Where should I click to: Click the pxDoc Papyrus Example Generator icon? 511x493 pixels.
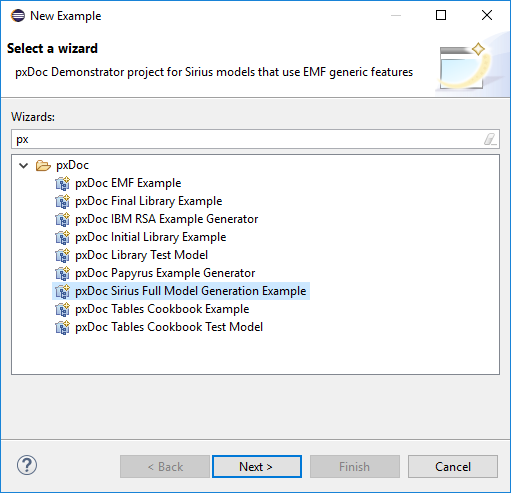click(x=62, y=273)
